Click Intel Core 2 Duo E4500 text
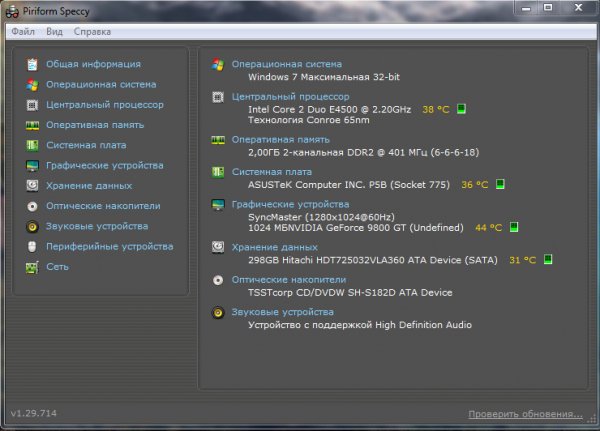The height and width of the screenshot is (431, 600). coord(329,109)
